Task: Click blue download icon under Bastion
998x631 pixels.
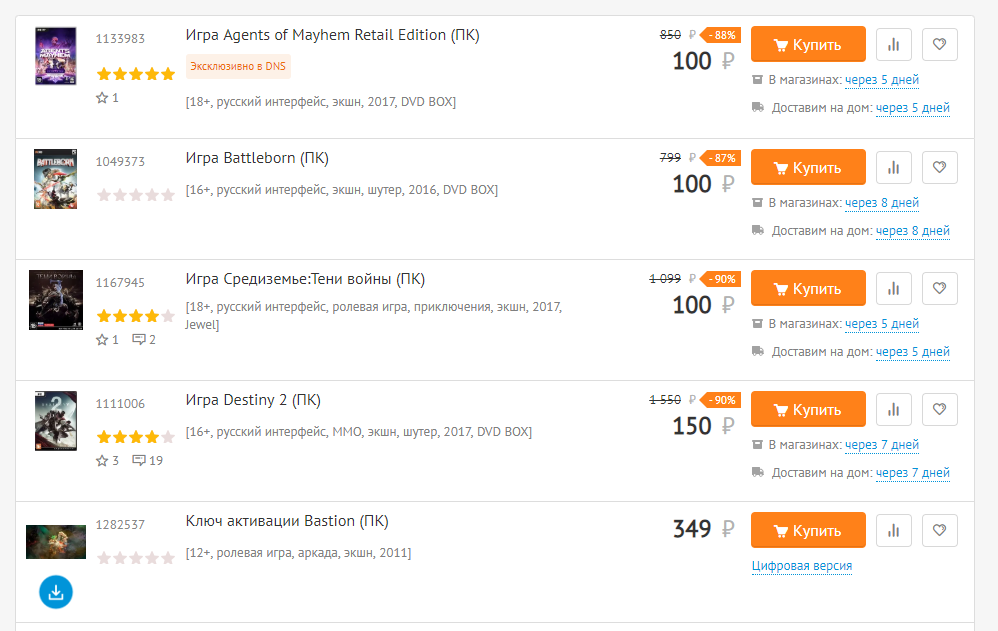Action: point(56,592)
